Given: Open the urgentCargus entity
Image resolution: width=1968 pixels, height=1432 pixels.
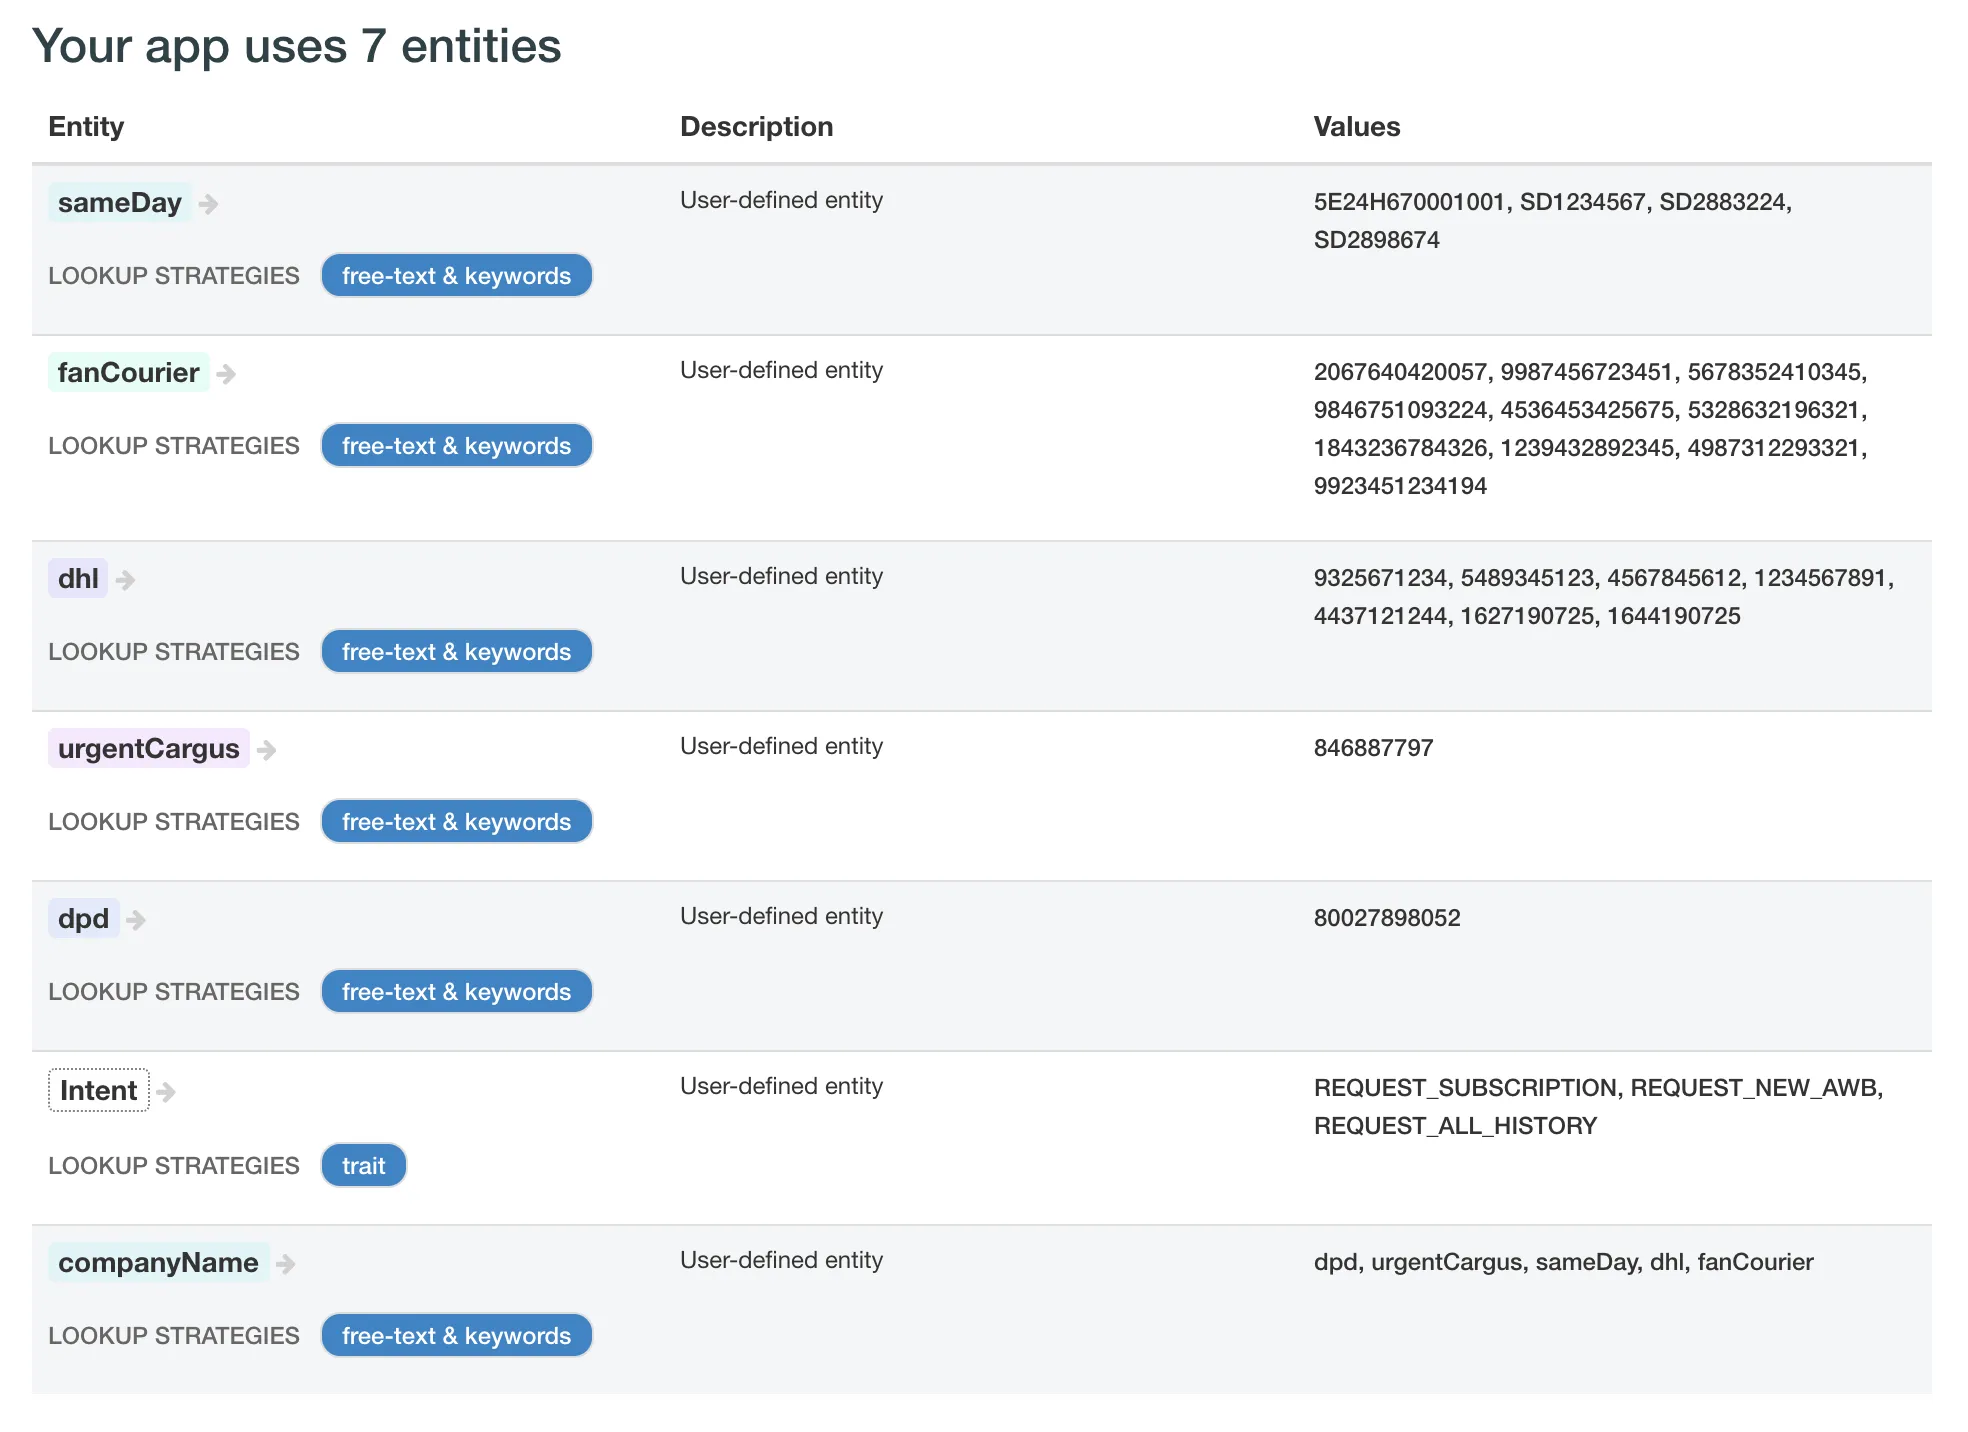Looking at the screenshot, I should tap(148, 749).
